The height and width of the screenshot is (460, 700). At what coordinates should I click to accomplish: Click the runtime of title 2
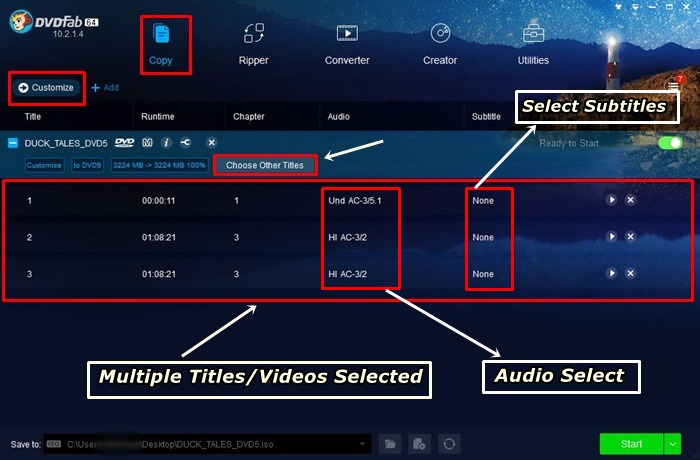tap(158, 237)
